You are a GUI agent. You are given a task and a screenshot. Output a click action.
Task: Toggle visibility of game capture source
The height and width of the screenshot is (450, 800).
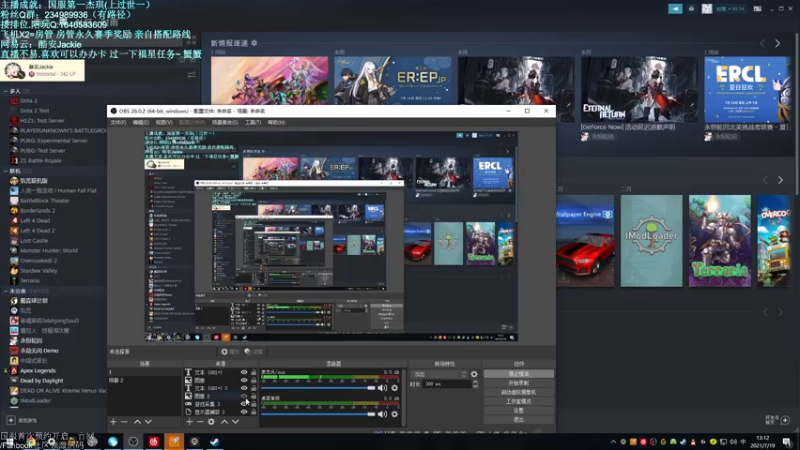(244, 404)
